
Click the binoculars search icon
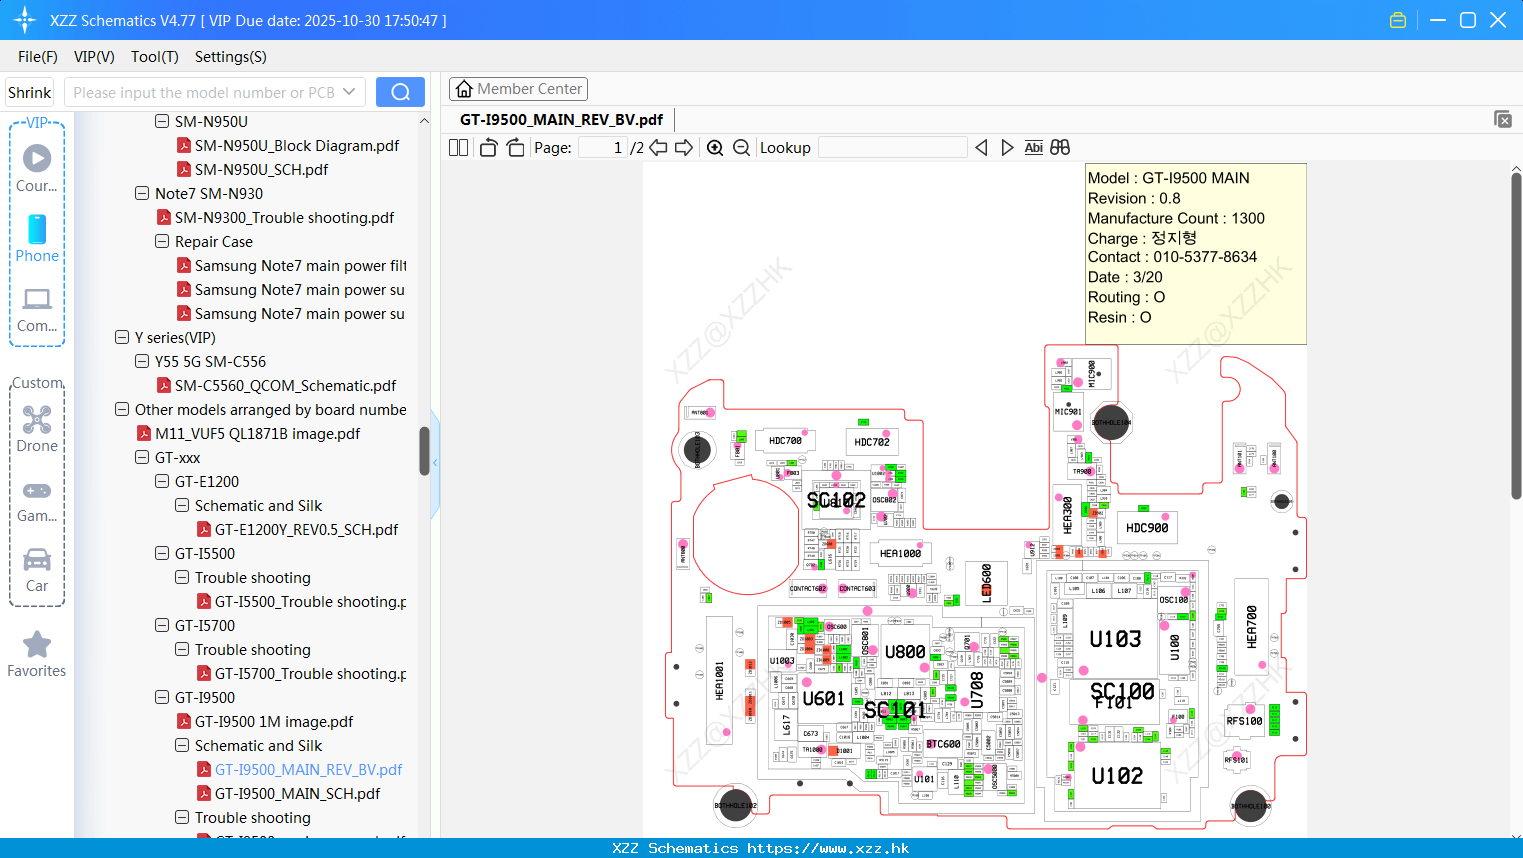coord(1060,147)
